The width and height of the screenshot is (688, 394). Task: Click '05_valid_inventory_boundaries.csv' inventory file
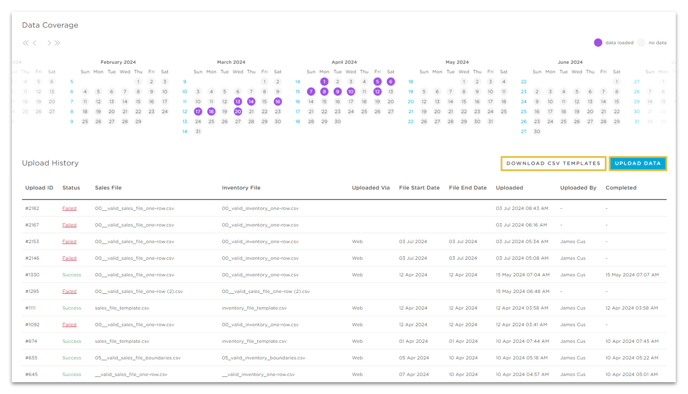coord(263,358)
